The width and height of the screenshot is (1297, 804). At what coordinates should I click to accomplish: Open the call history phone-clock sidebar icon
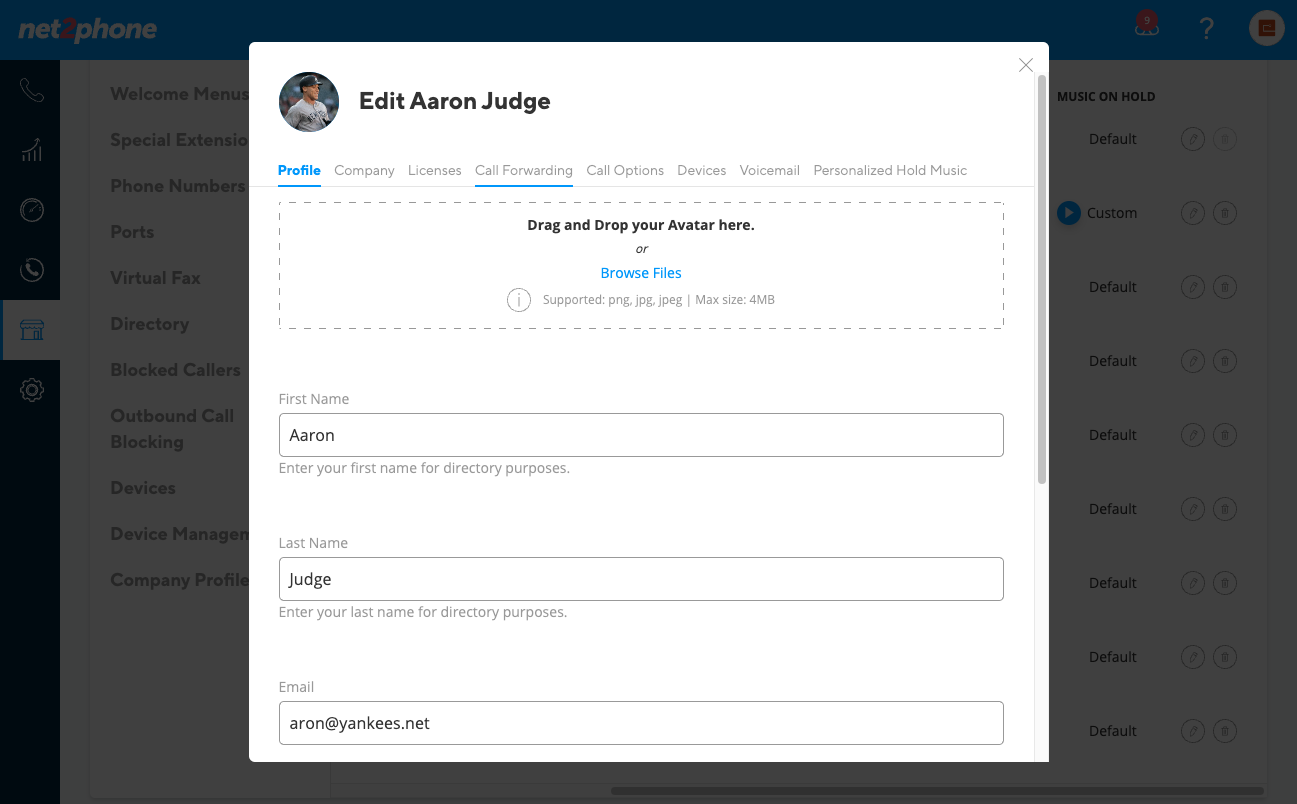pos(31,270)
